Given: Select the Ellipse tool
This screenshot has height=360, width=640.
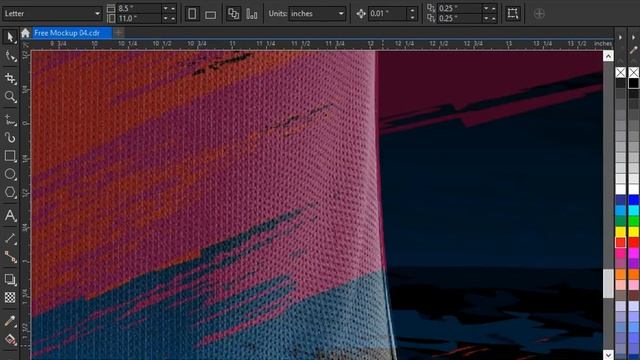Looking at the screenshot, I should pyautogui.click(x=10, y=174).
